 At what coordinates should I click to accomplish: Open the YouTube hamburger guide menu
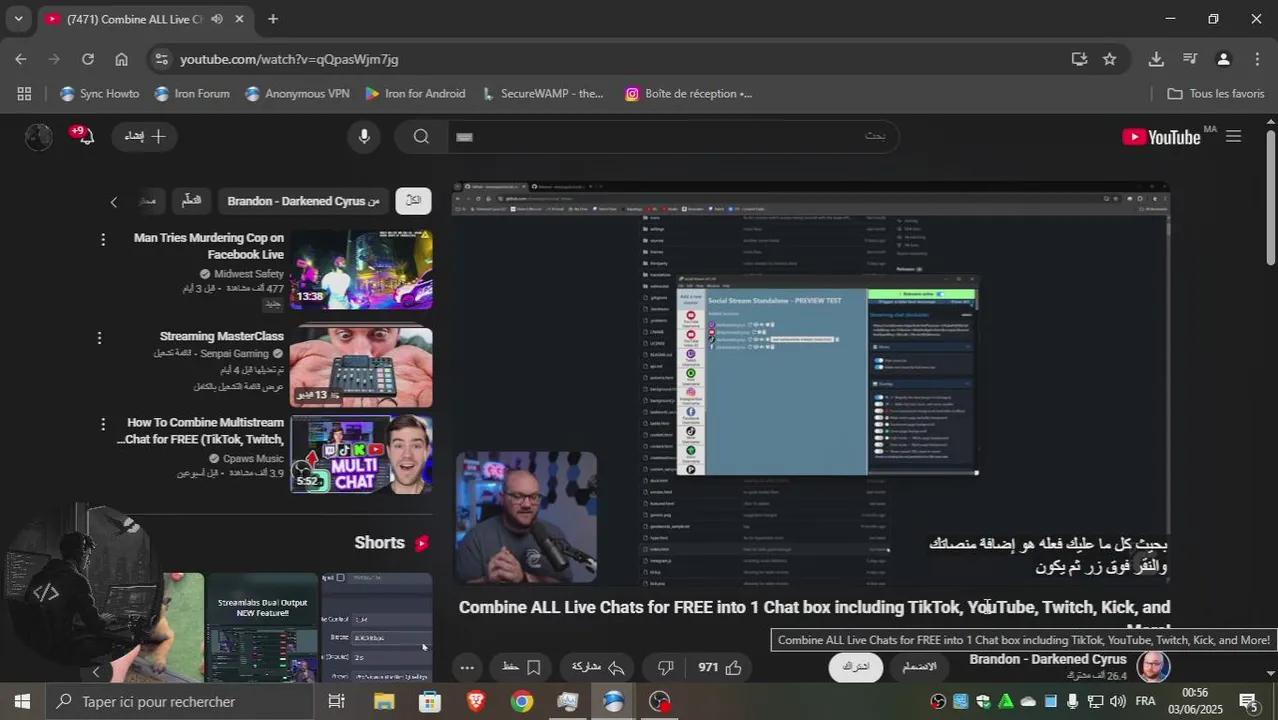coord(1233,137)
